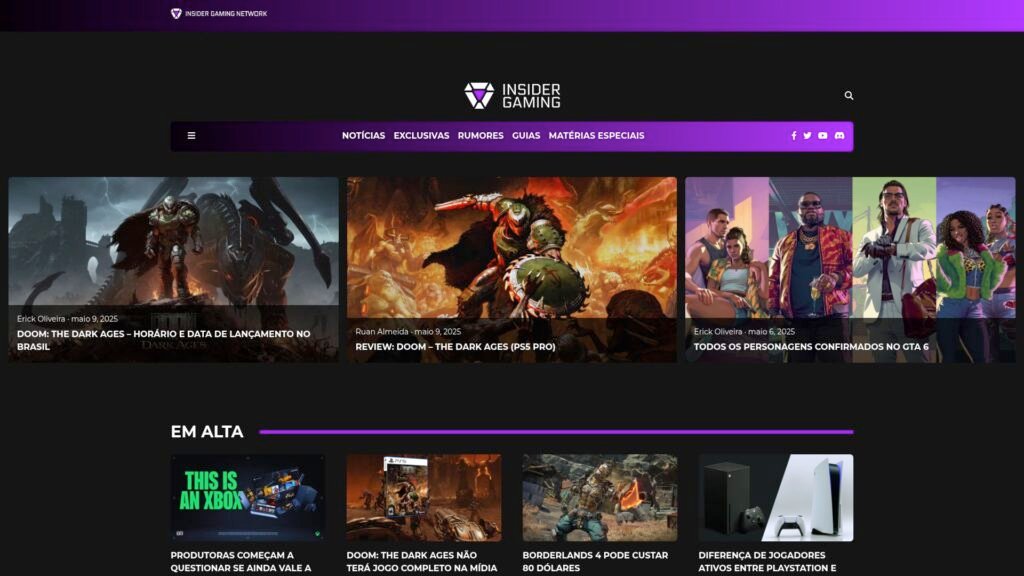Screen dimensions: 1024x576
Task: Click the This Is An Xbox thumbnail
Action: click(x=248, y=498)
